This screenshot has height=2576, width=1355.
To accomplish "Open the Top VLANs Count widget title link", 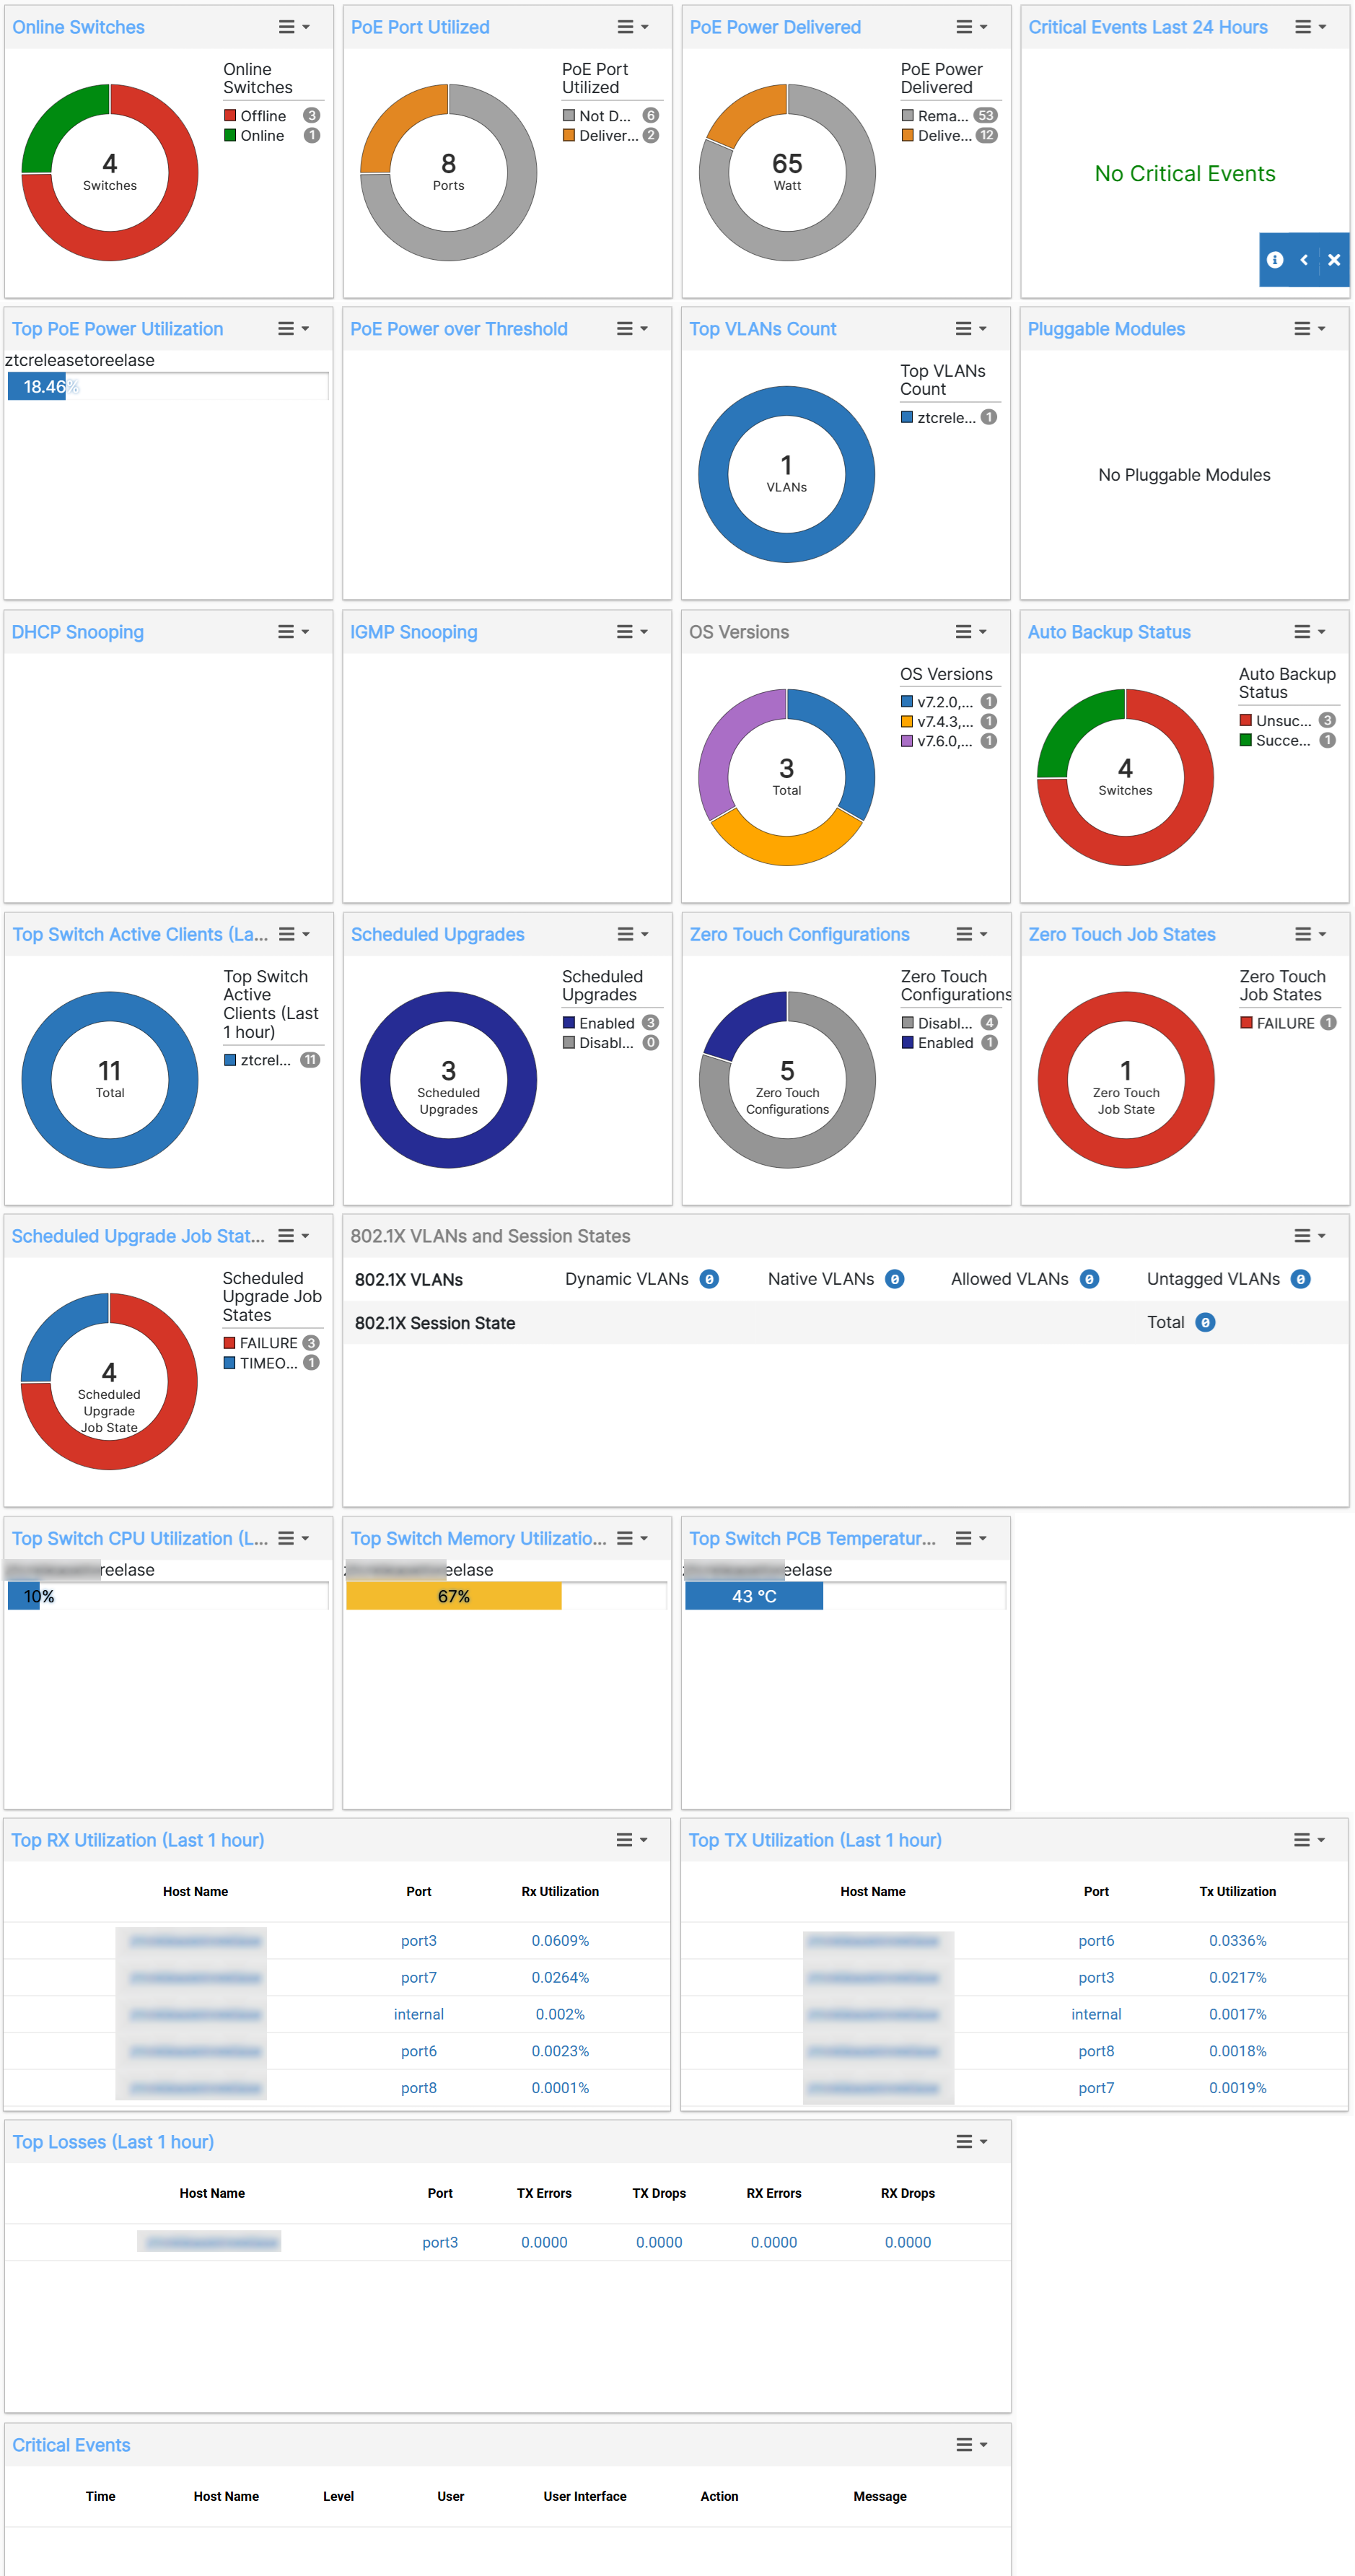I will (x=763, y=328).
